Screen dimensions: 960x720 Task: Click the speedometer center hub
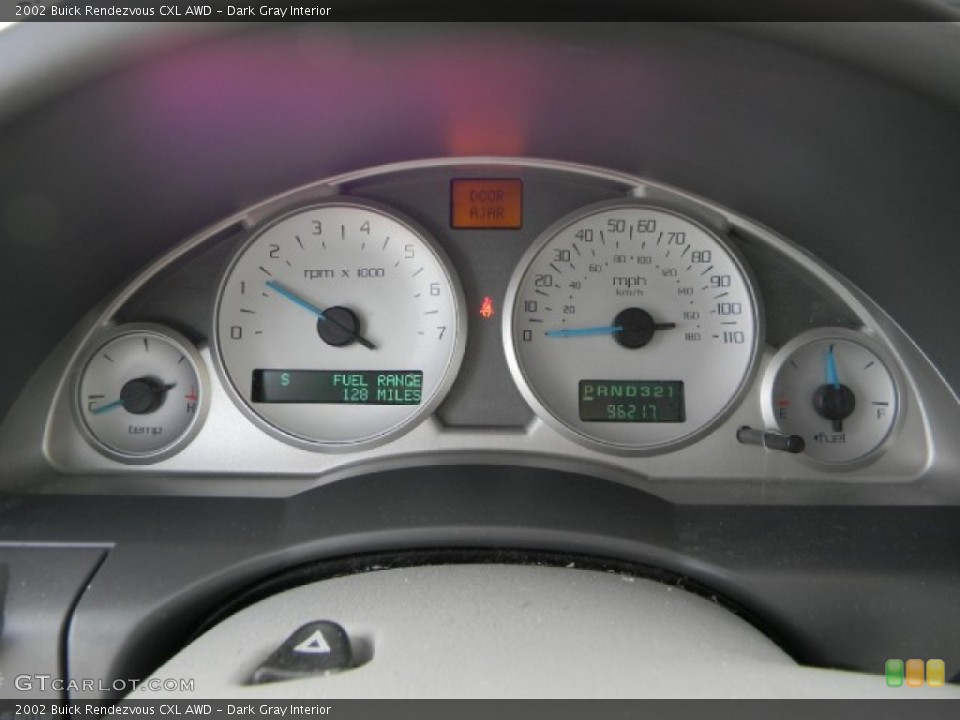(x=633, y=328)
